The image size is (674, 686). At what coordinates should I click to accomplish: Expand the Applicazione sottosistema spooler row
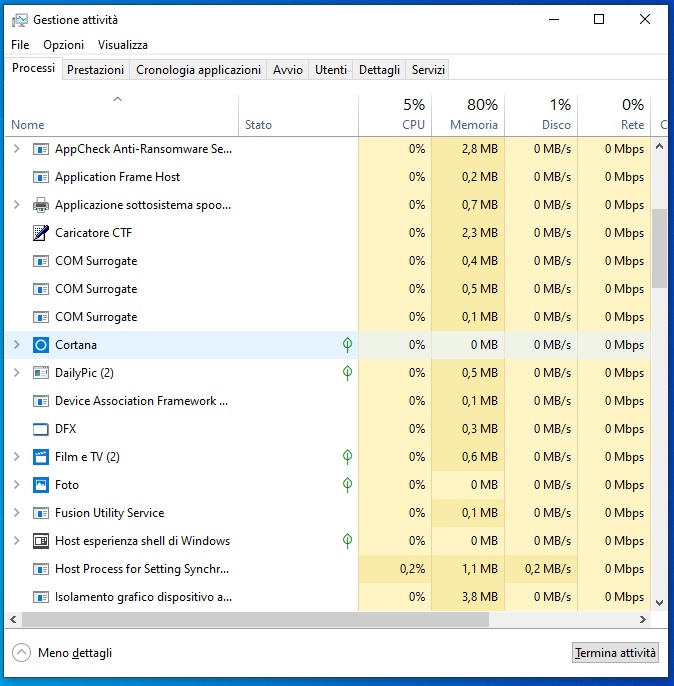pos(17,205)
